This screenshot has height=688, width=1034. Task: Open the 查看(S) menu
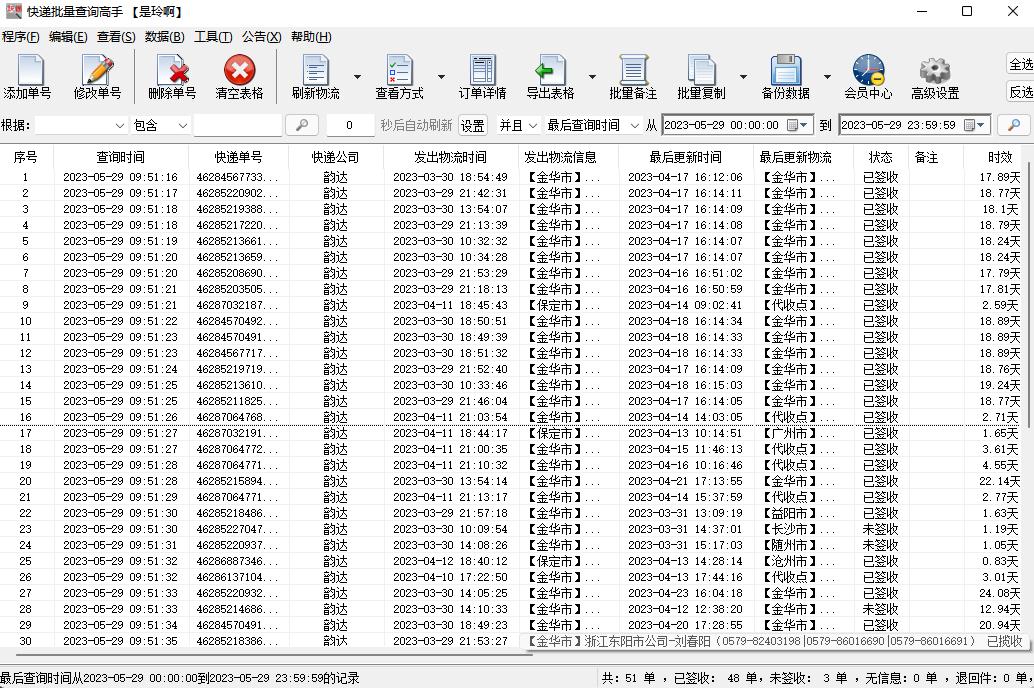point(116,37)
